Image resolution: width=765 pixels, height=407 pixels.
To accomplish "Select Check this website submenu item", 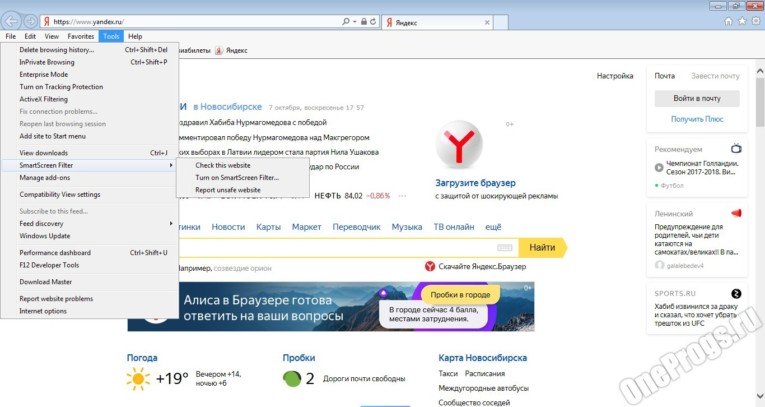I will point(243,165).
